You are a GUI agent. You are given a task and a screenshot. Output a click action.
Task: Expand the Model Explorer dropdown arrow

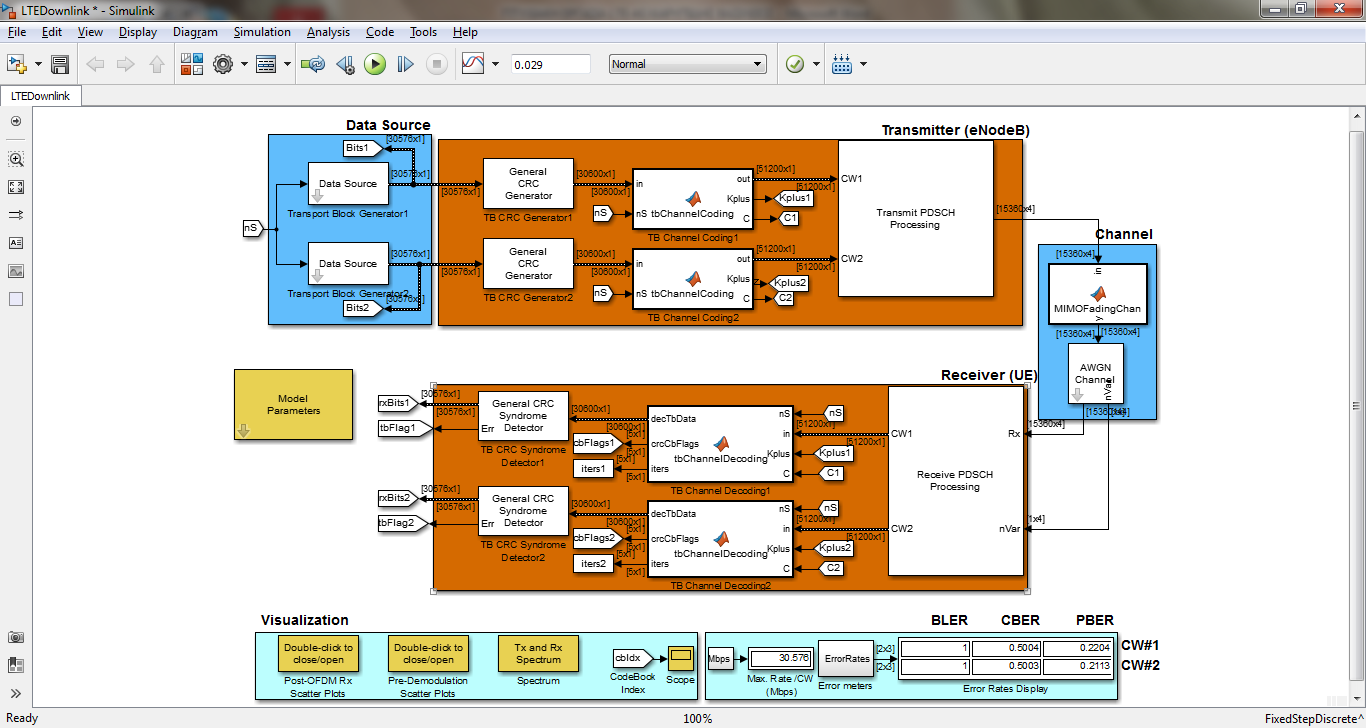click(287, 64)
